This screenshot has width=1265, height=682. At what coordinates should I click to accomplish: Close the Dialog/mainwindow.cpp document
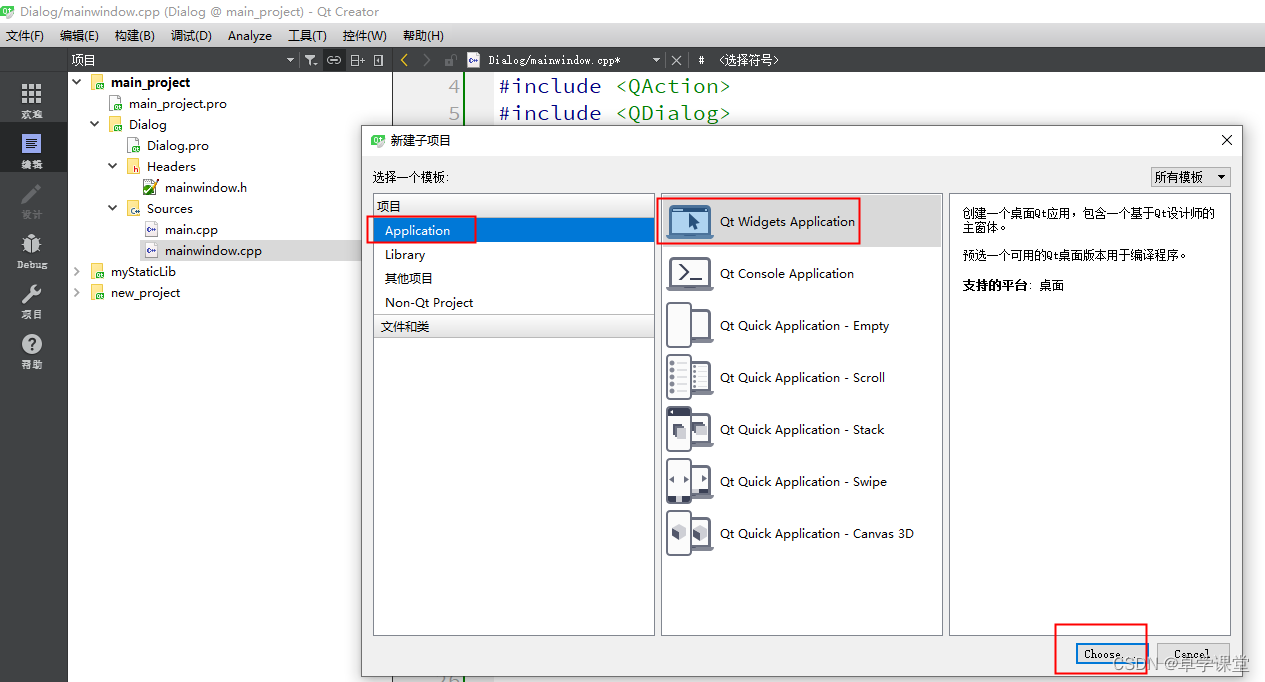676,60
